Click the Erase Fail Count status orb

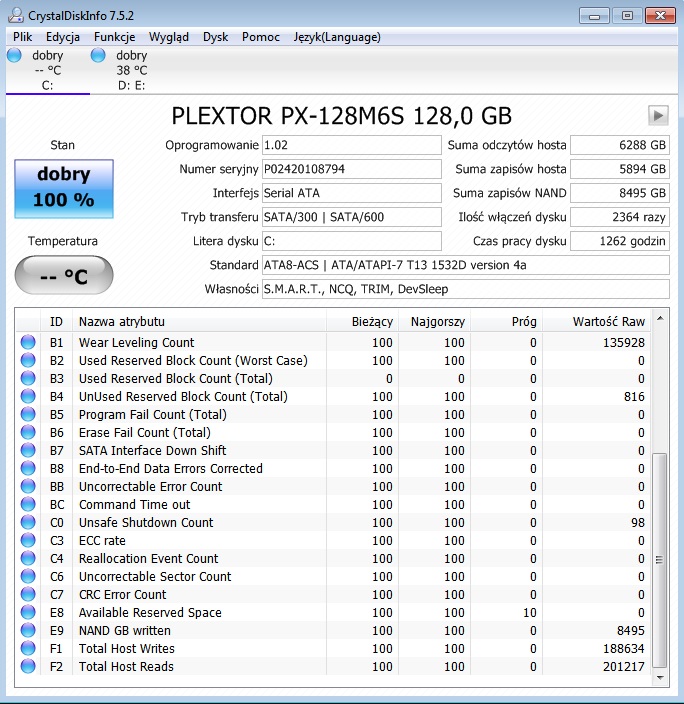coord(28,432)
